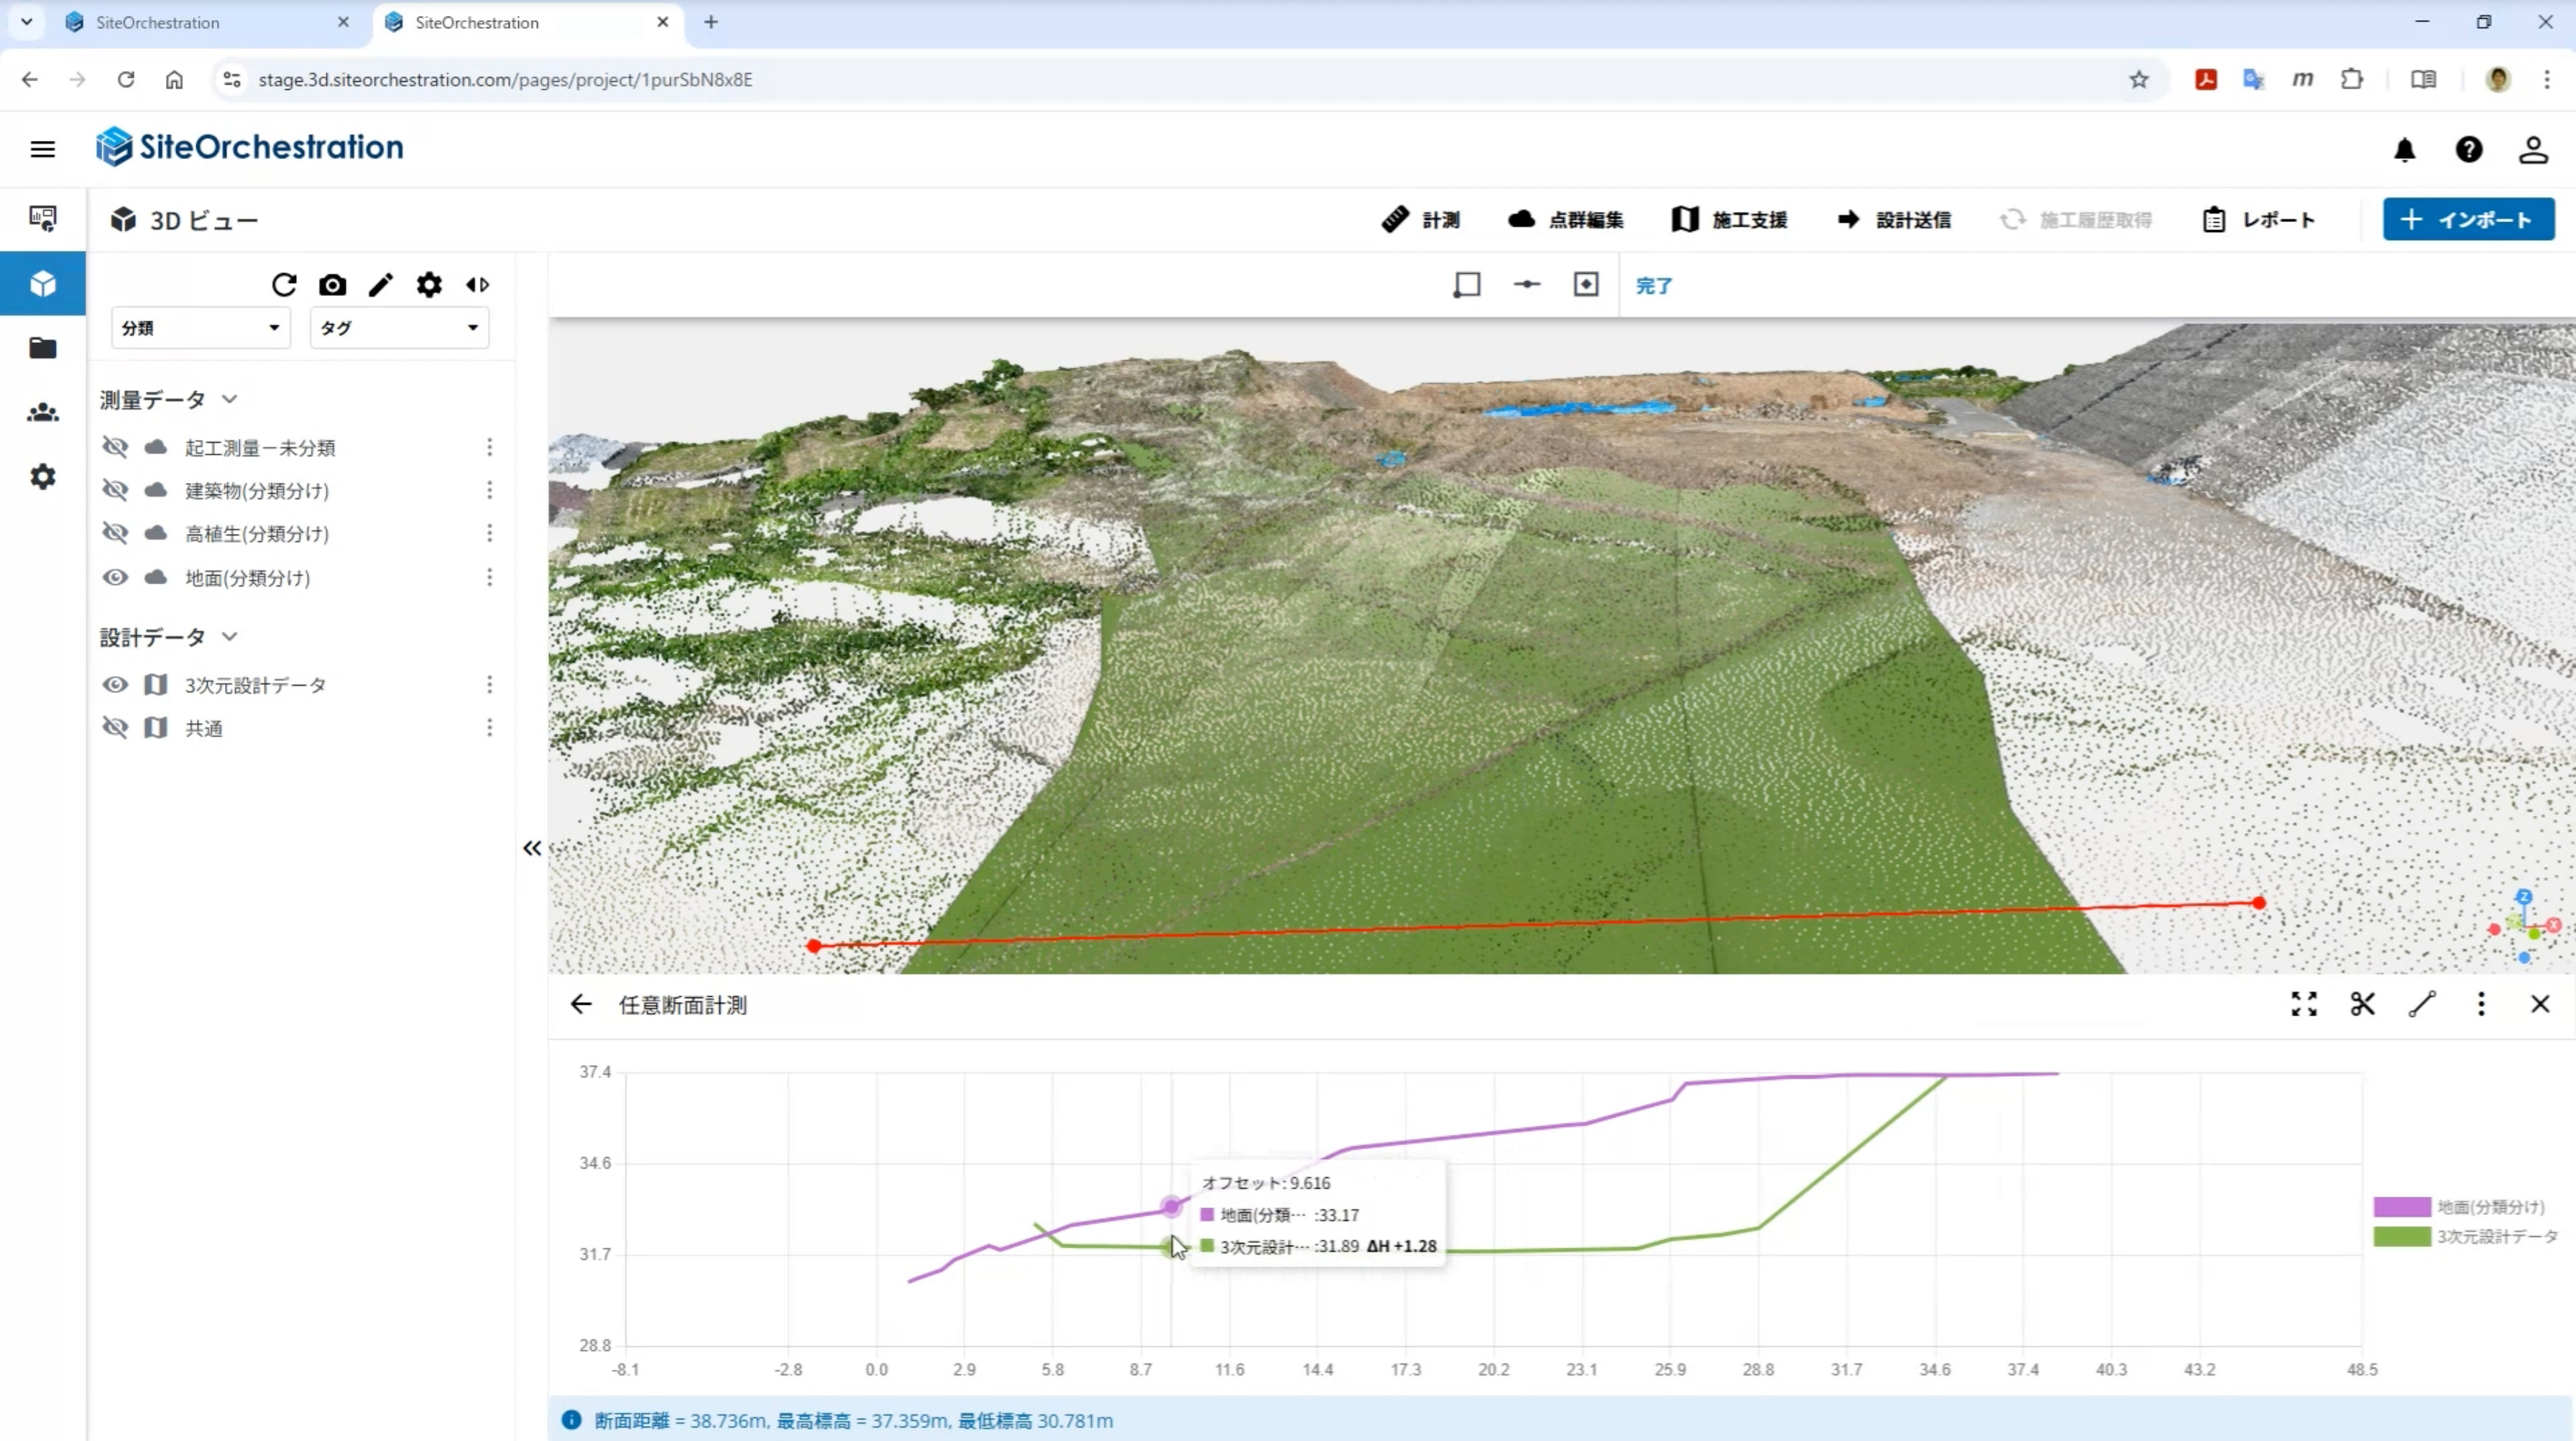Open the notifications bell
2576x1441 pixels.
[2405, 150]
